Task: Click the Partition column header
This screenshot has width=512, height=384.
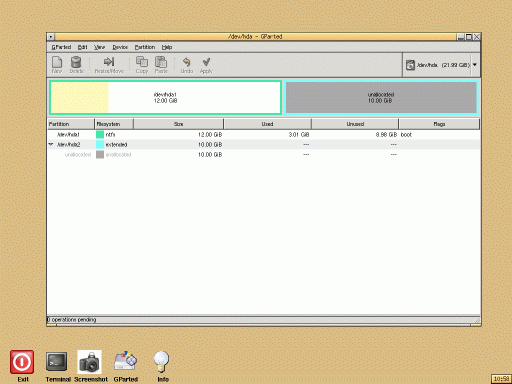Action: pyautogui.click(x=71, y=124)
